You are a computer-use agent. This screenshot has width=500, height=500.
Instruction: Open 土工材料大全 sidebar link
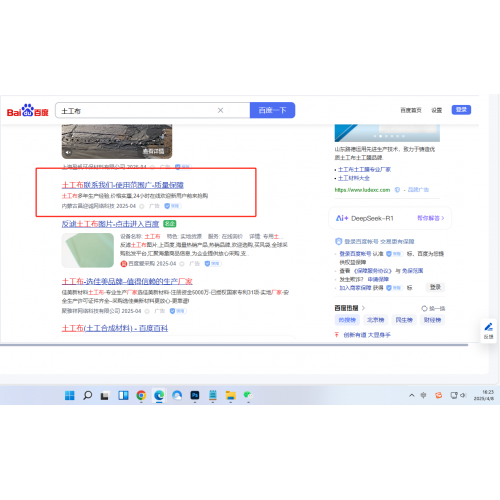point(354,178)
